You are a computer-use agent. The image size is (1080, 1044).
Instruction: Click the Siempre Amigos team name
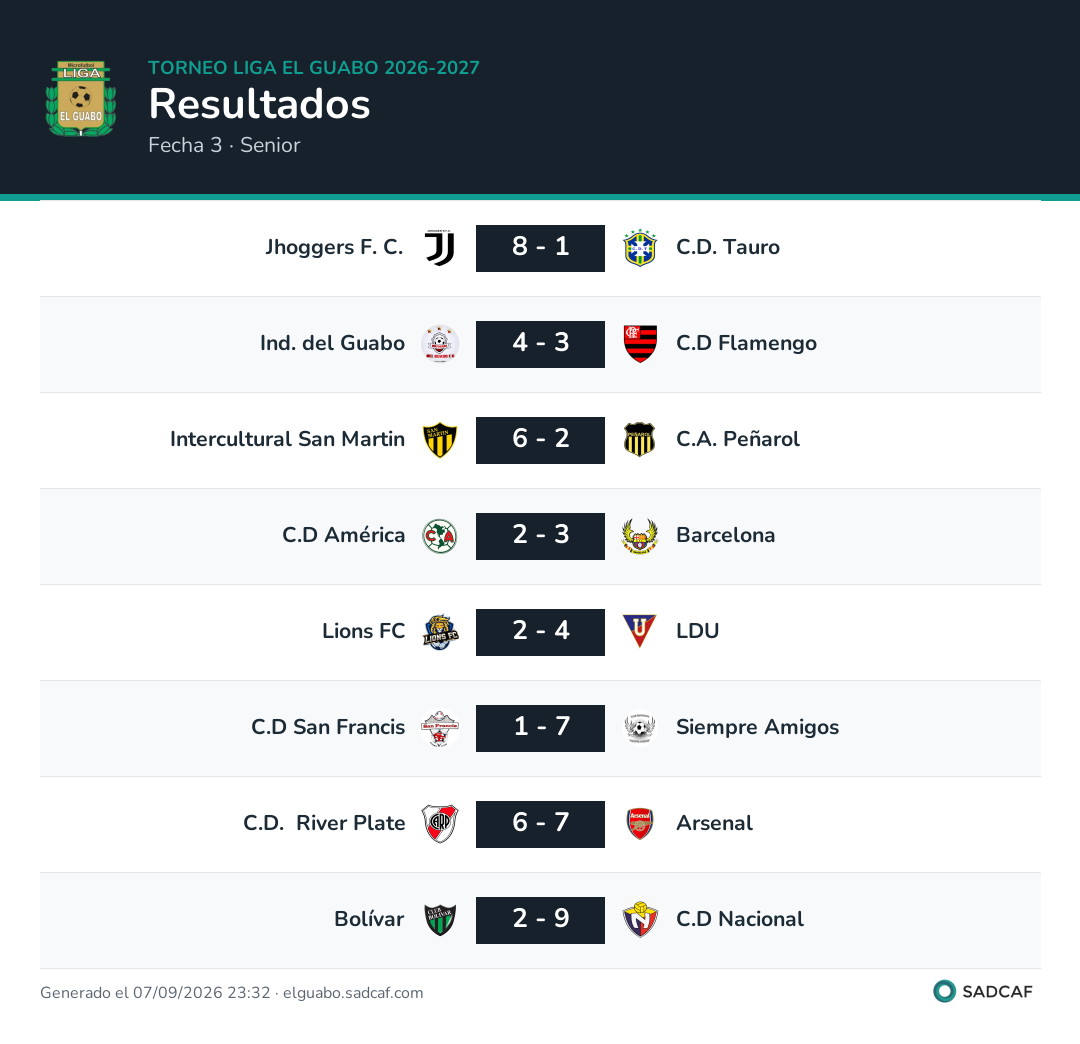[757, 727]
